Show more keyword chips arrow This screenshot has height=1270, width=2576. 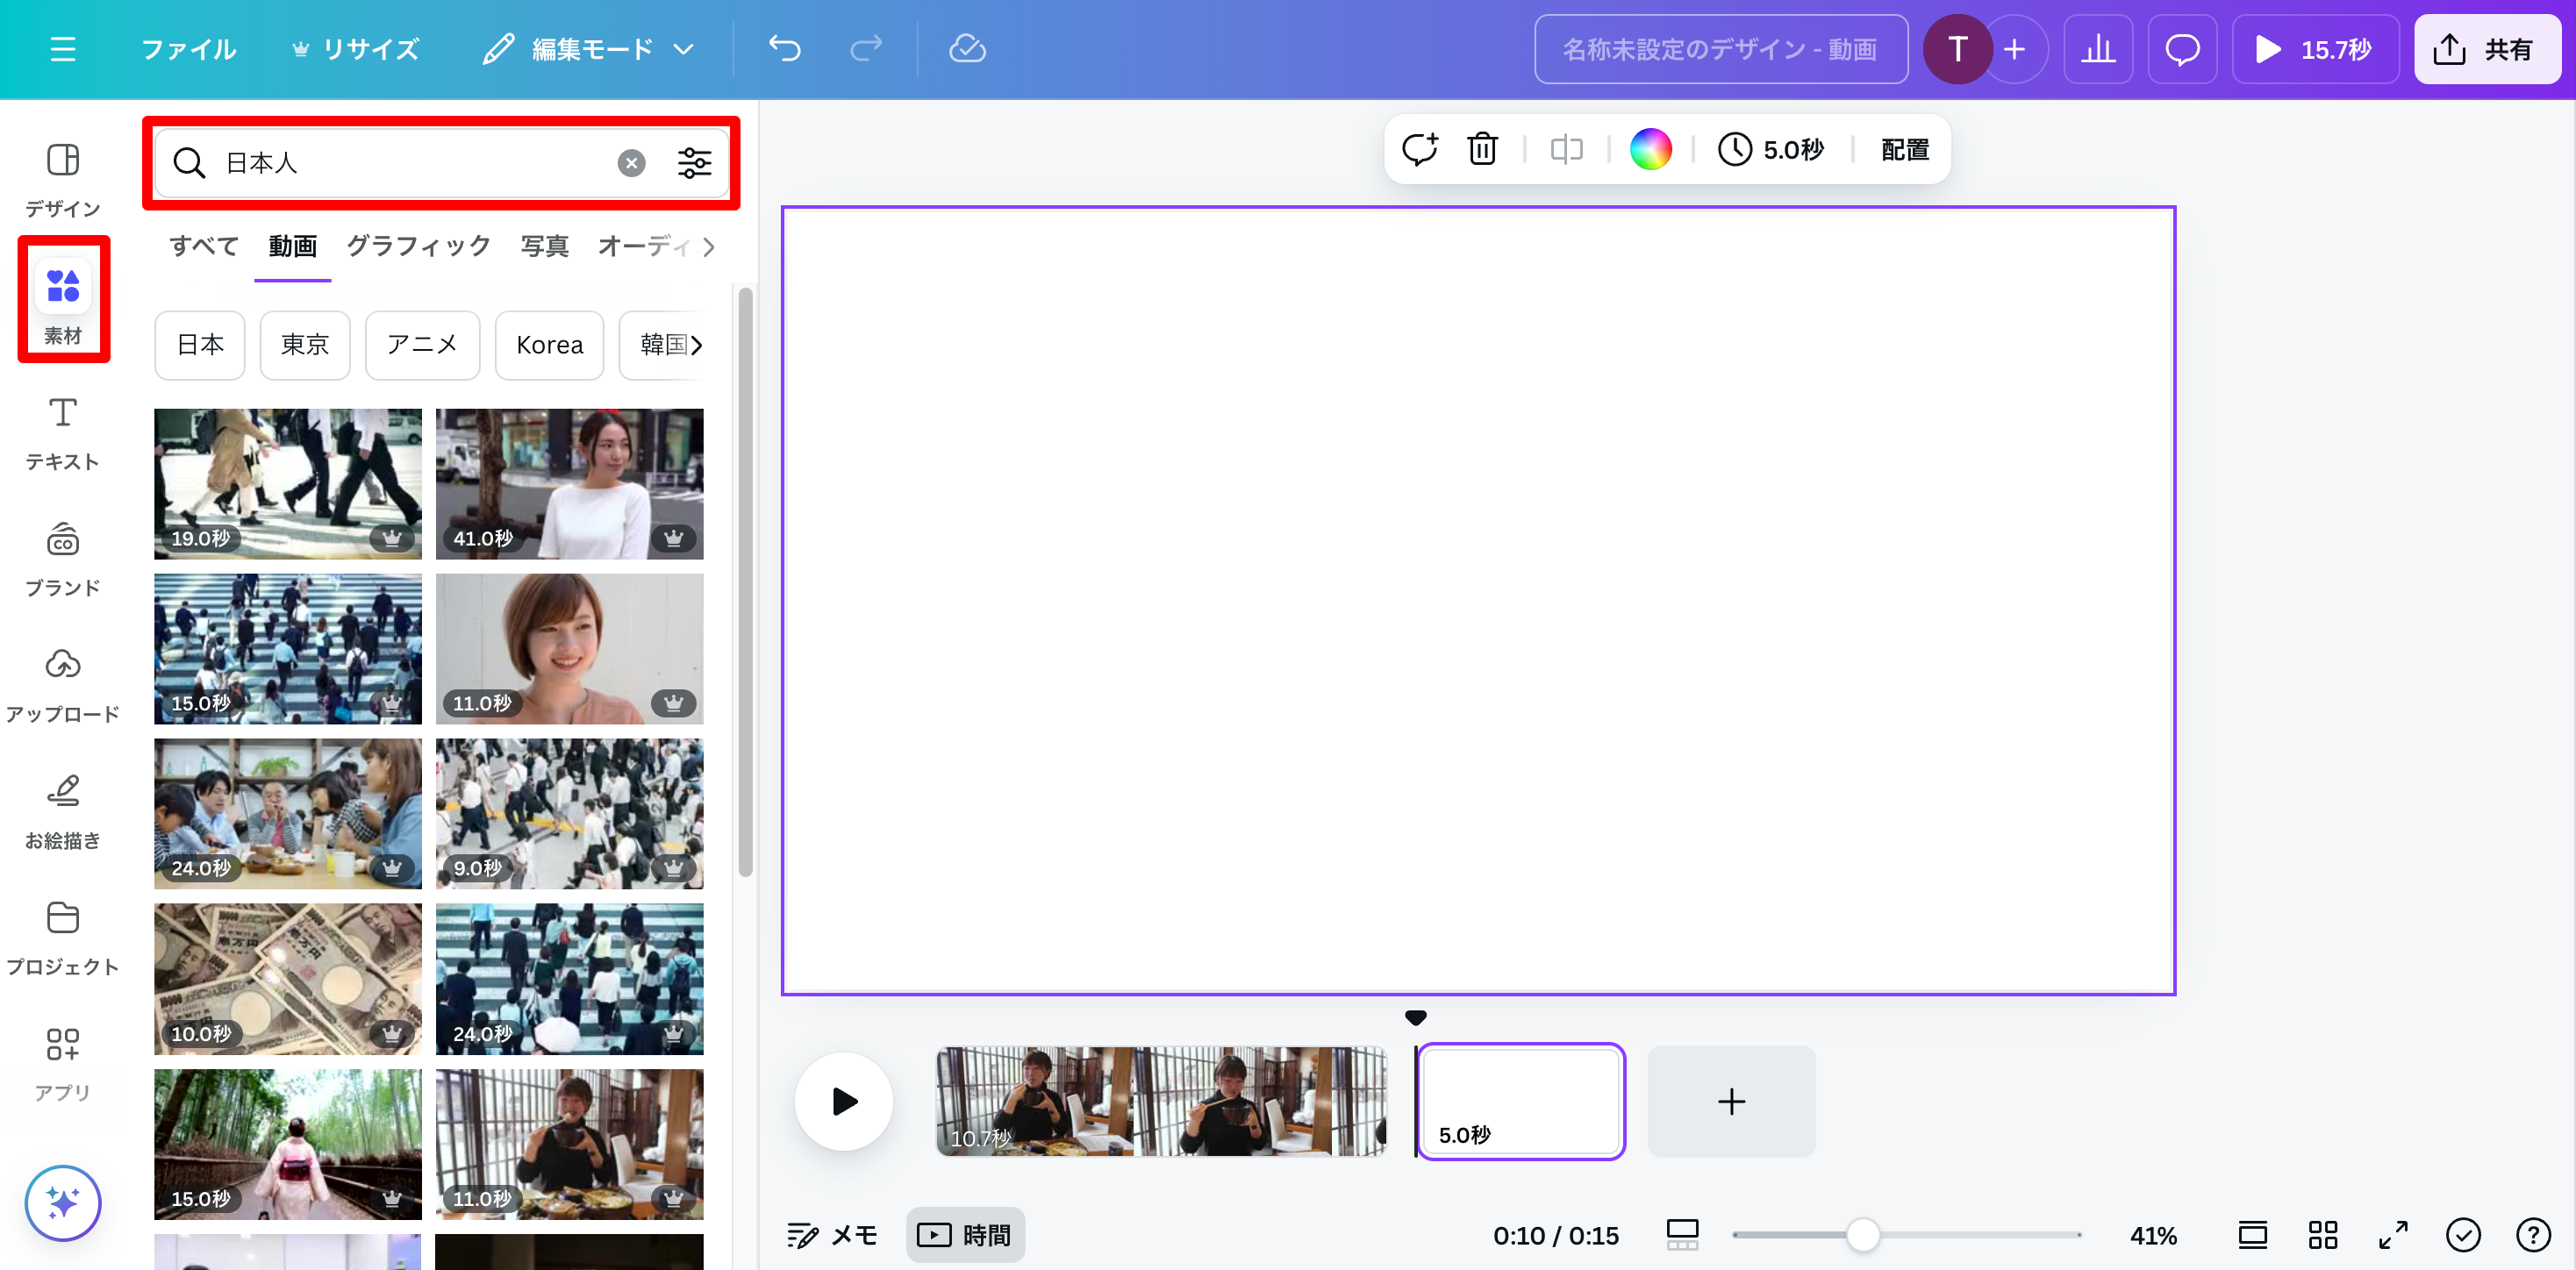click(697, 345)
